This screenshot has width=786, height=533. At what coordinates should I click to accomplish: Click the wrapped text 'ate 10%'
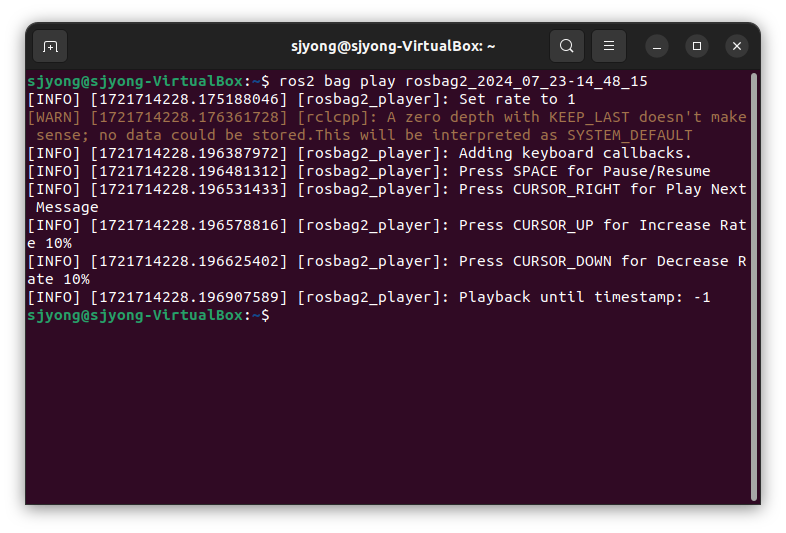pyautogui.click(x=59, y=279)
